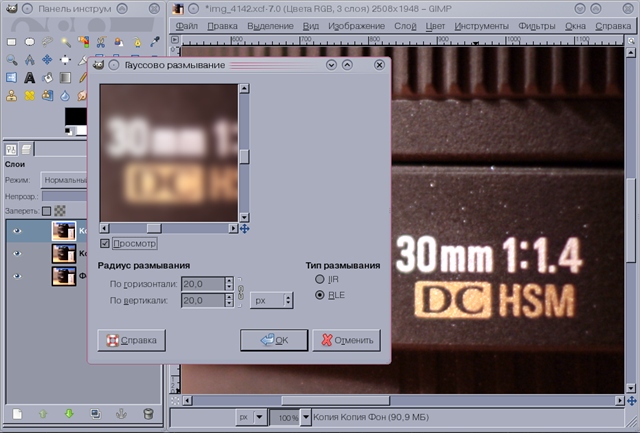Select the Rectangle Select tool
Image resolution: width=640 pixels, height=433 pixels.
click(x=11, y=42)
